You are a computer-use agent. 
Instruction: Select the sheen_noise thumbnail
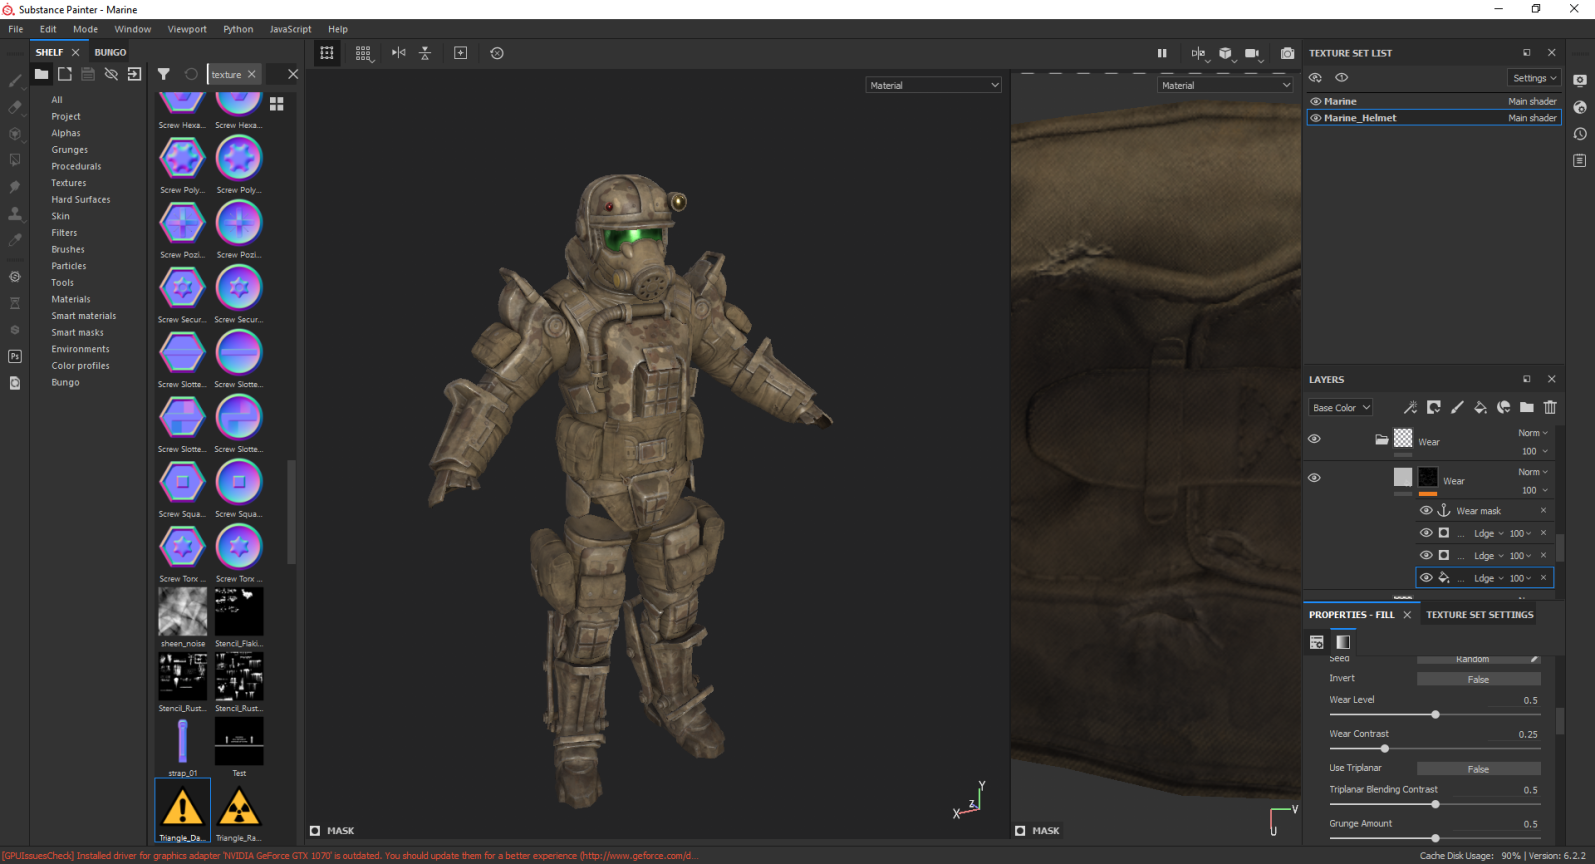(182, 612)
